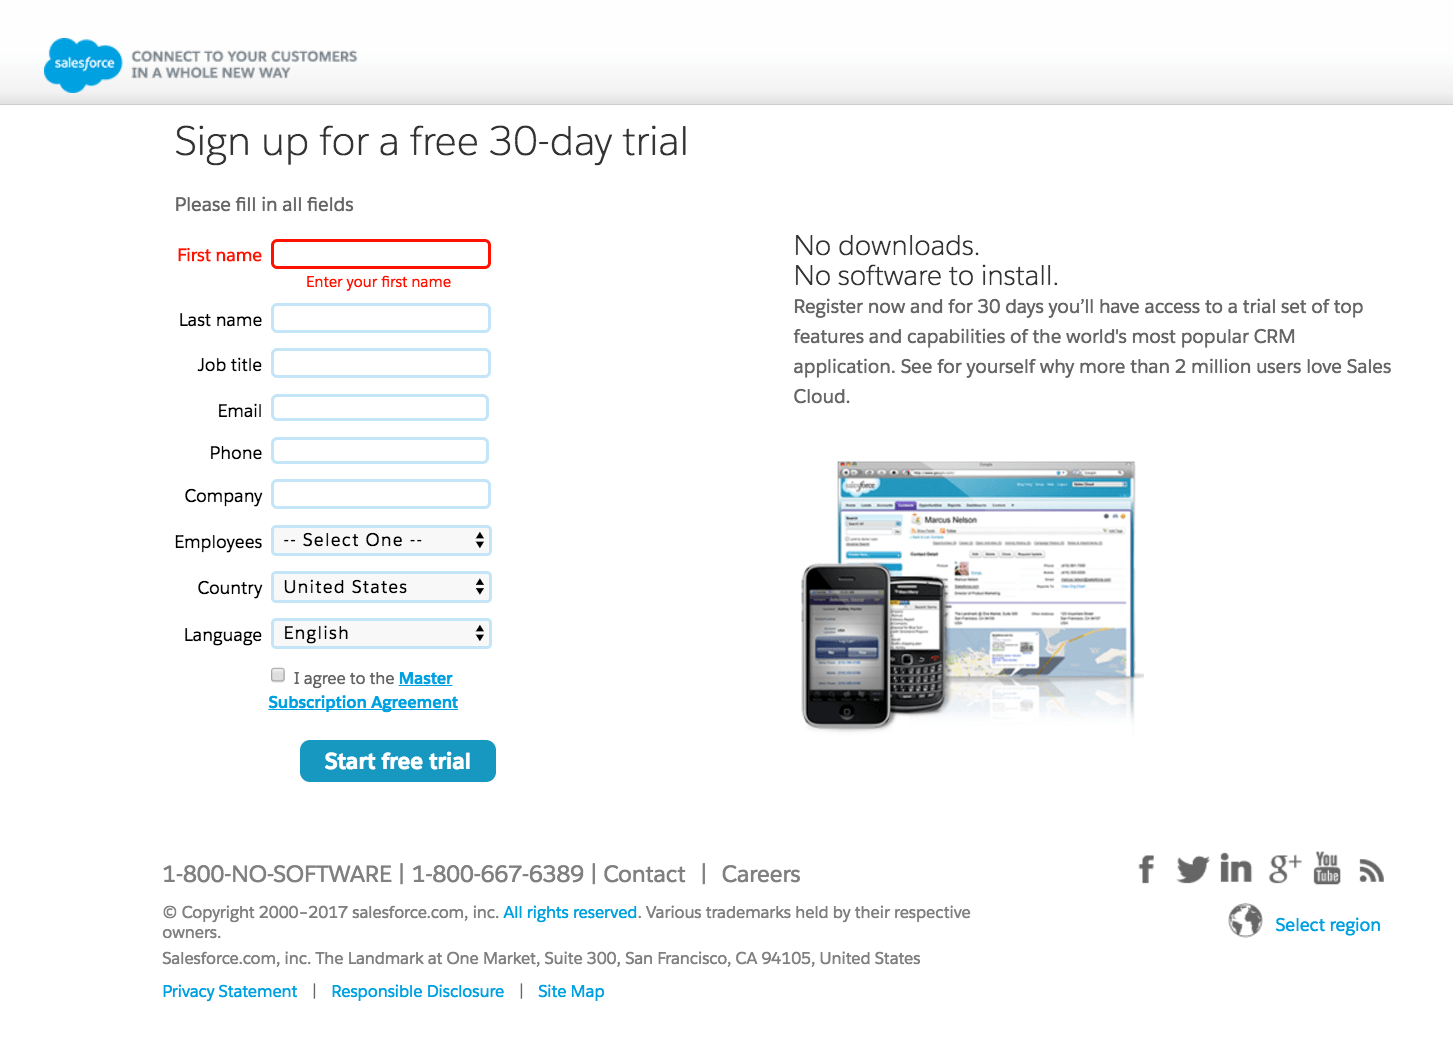Viewport: 1453px width, 1043px height.
Task: Open the Country dropdown showing United States
Action: (x=381, y=587)
